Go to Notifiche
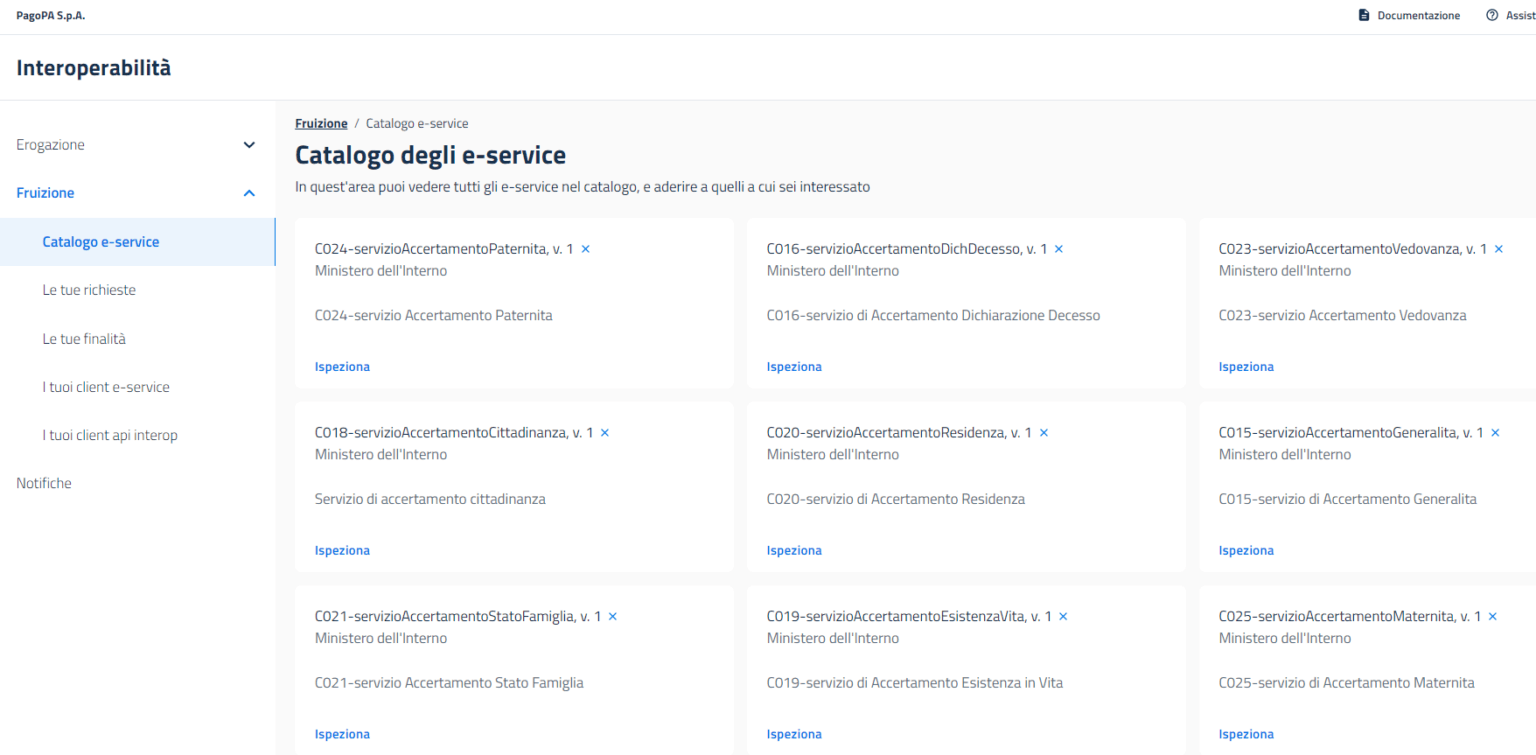 click(x=44, y=482)
